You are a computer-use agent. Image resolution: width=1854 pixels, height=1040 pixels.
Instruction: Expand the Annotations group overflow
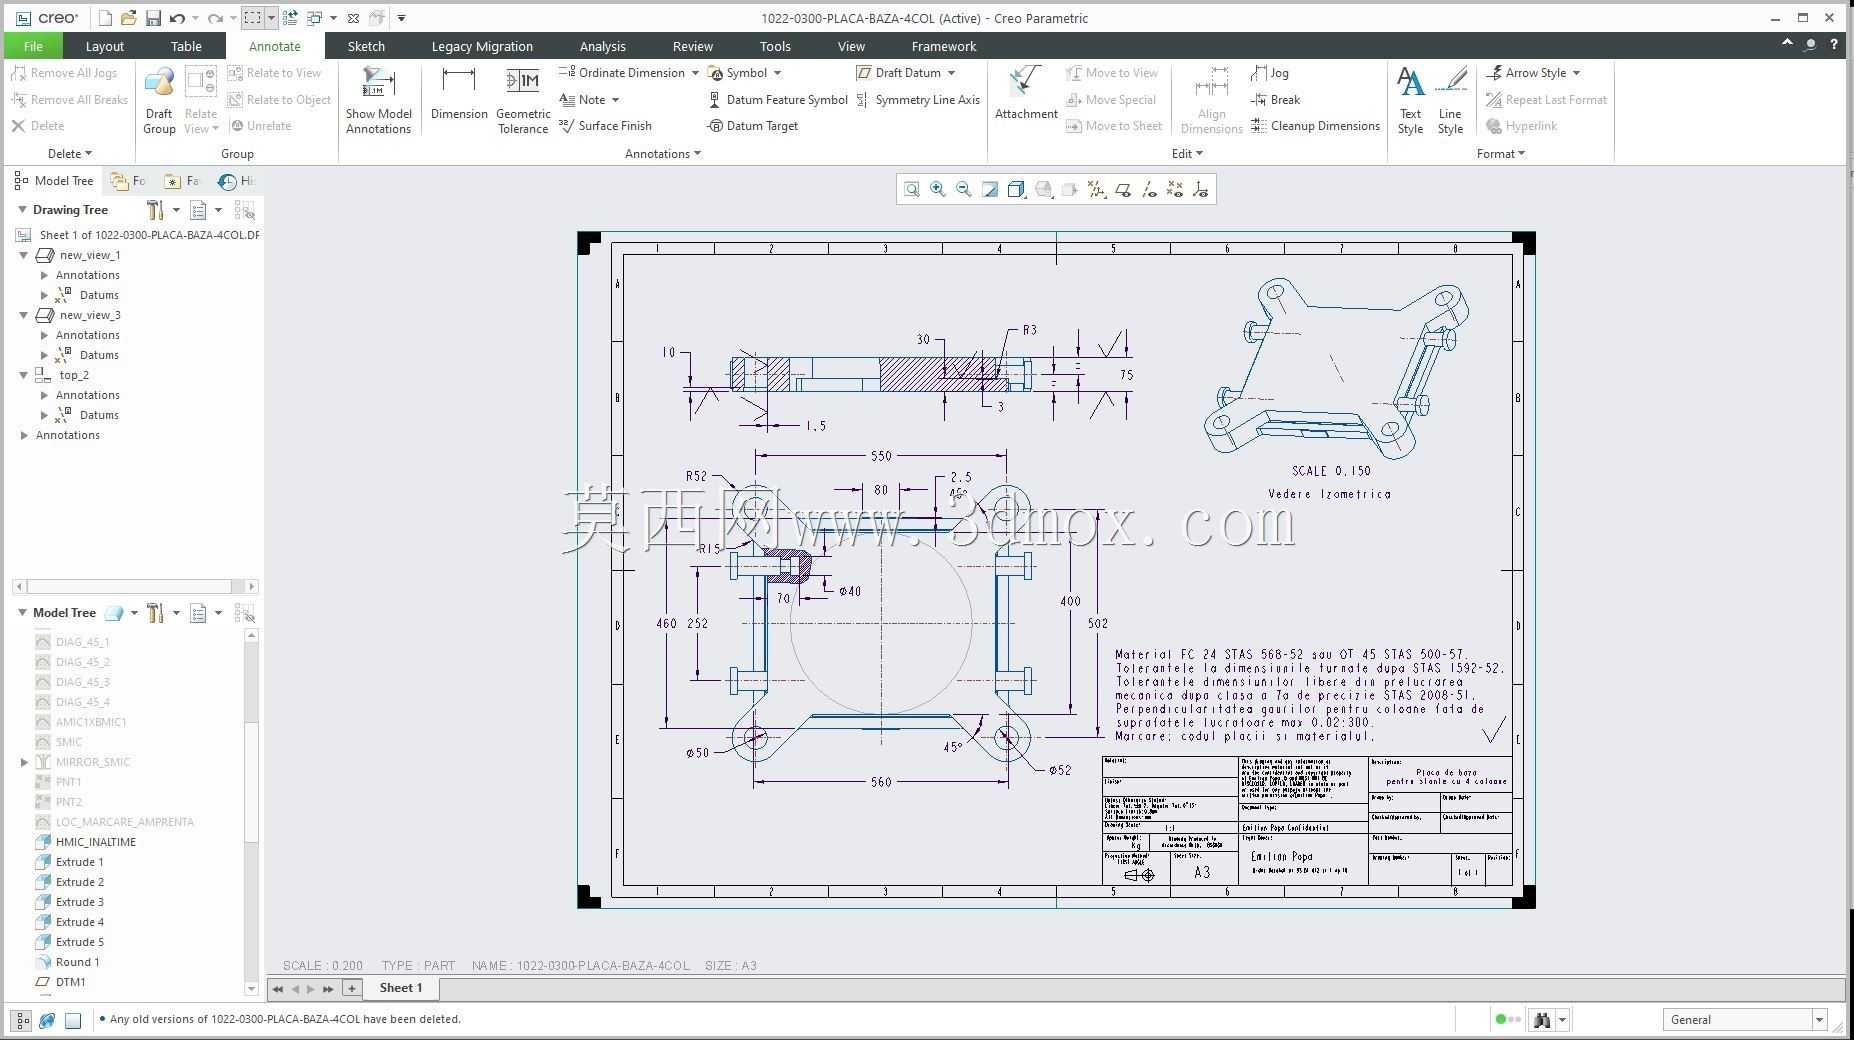pos(663,154)
